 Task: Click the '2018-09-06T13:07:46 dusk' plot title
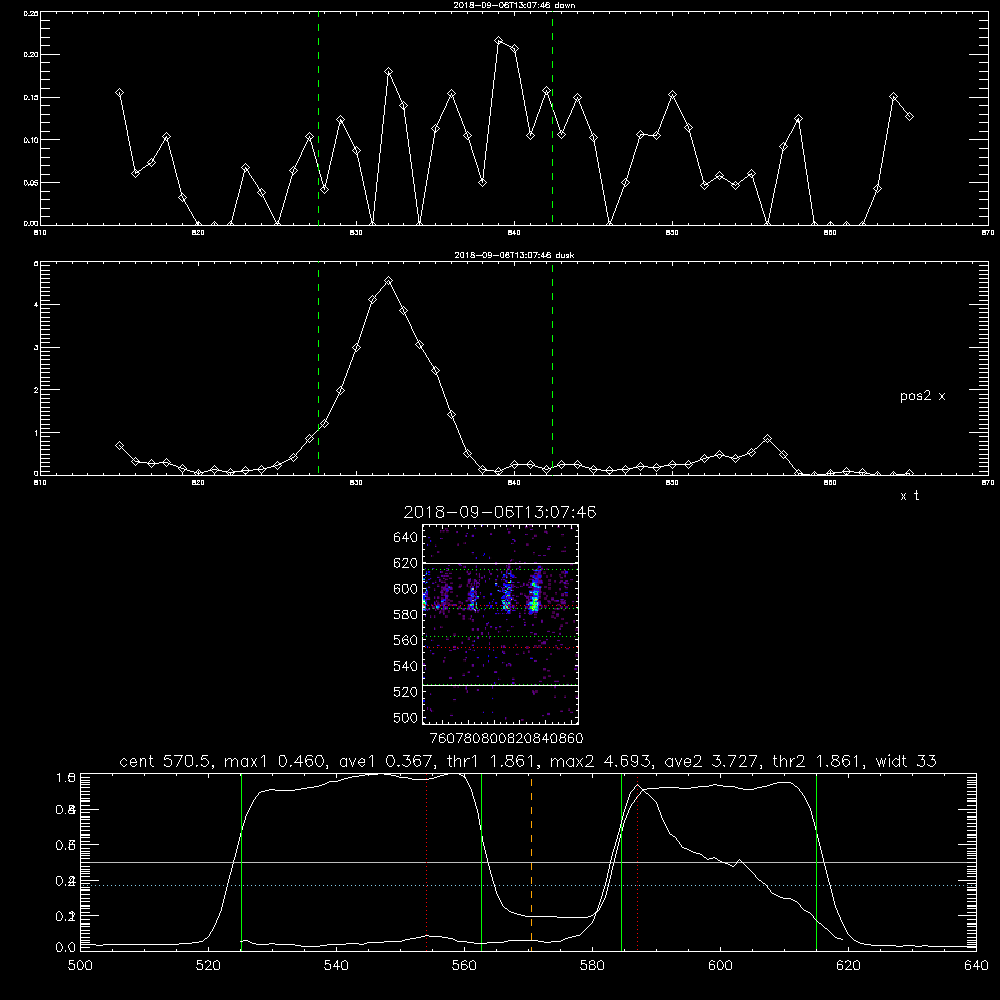(x=514, y=255)
